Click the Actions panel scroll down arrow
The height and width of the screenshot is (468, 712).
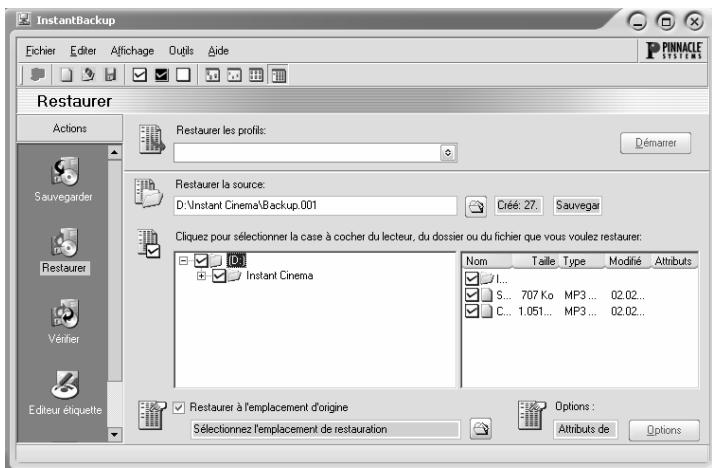tap(114, 434)
